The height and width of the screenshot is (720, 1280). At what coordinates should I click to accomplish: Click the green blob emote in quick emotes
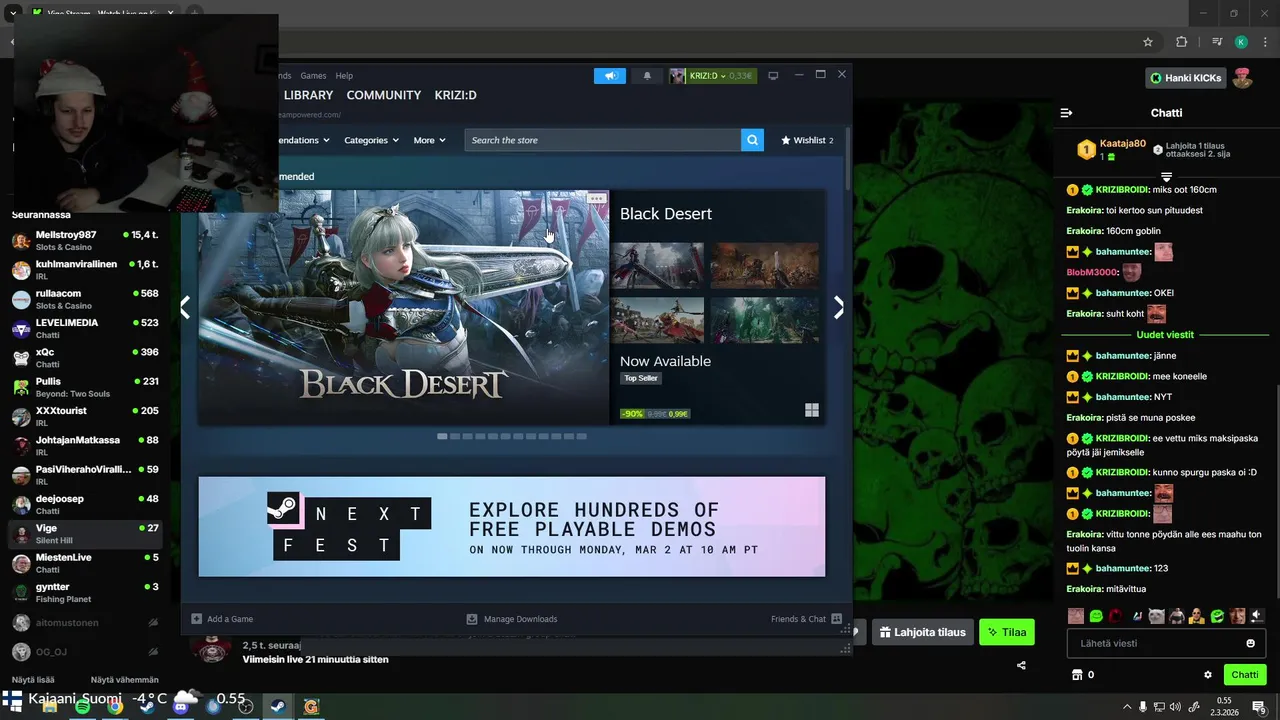(x=1096, y=616)
